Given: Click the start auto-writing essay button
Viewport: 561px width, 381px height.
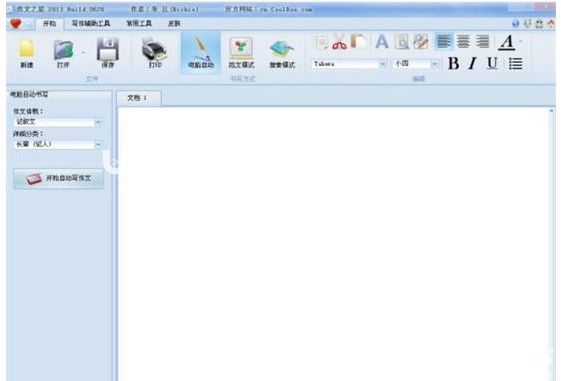Looking at the screenshot, I should (59, 178).
